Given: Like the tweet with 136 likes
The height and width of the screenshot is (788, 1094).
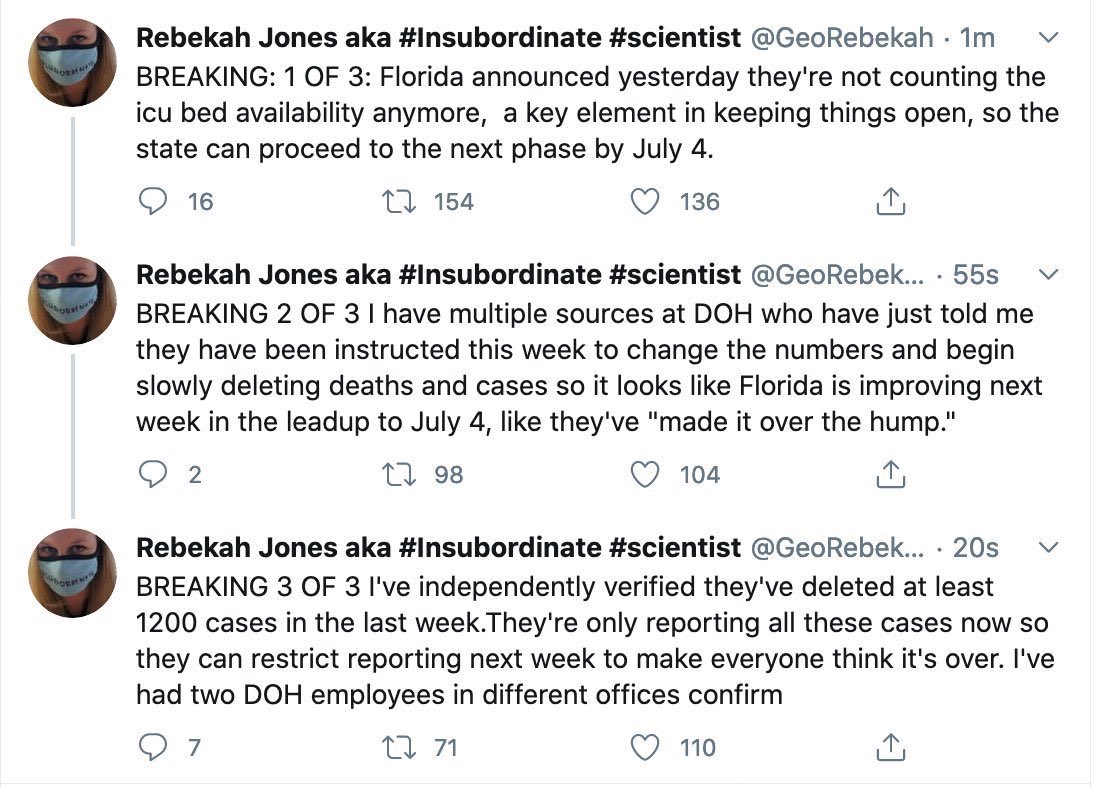Looking at the screenshot, I should pyautogui.click(x=647, y=202).
